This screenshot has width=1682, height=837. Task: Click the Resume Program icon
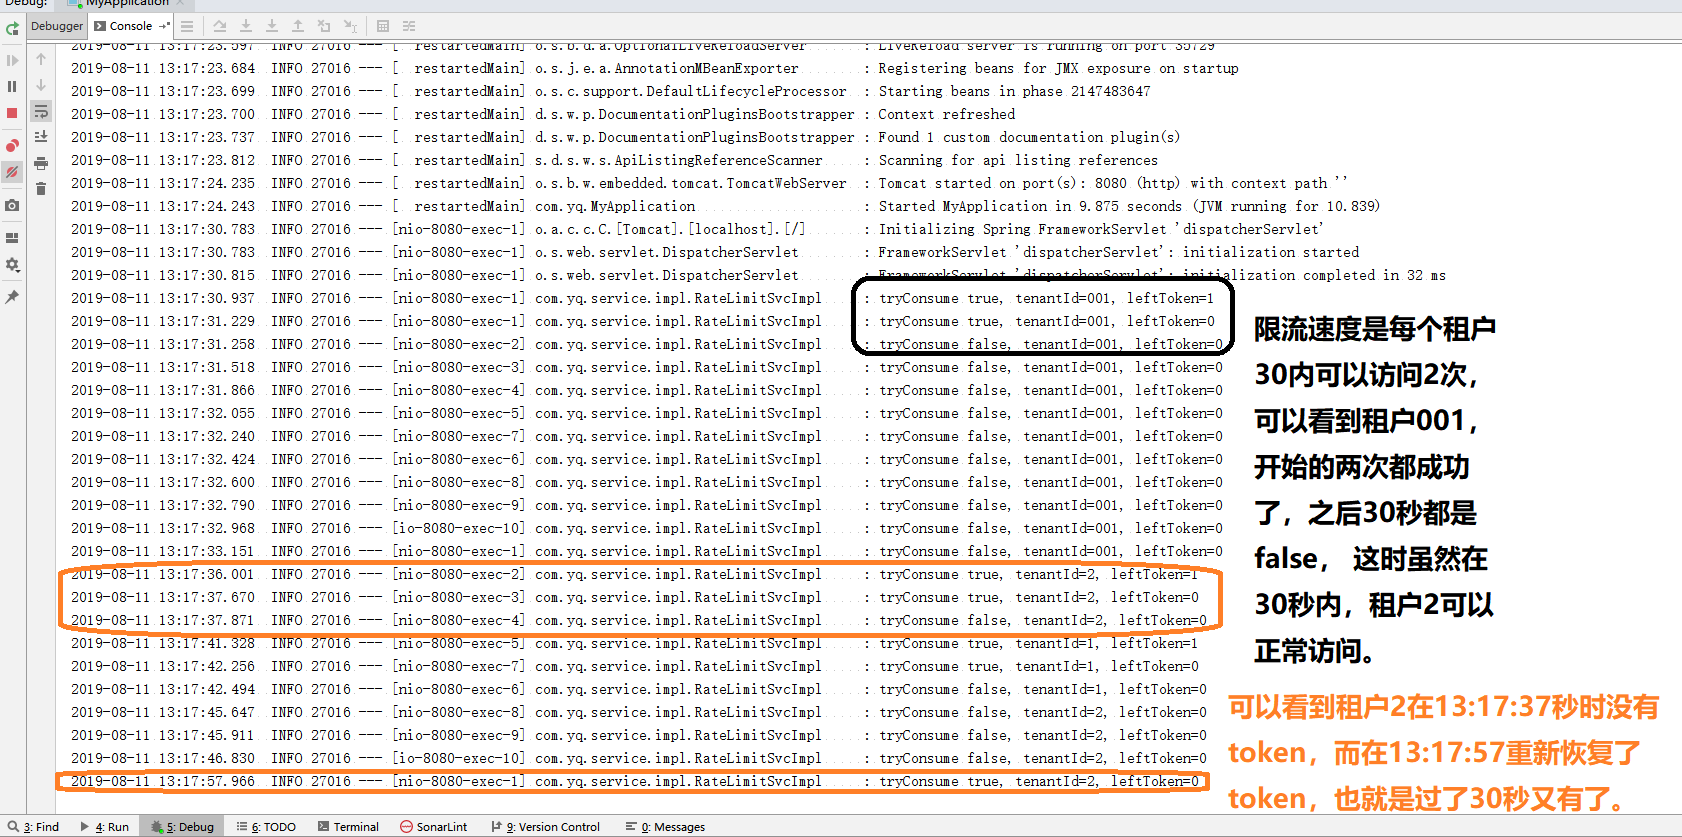[12, 60]
